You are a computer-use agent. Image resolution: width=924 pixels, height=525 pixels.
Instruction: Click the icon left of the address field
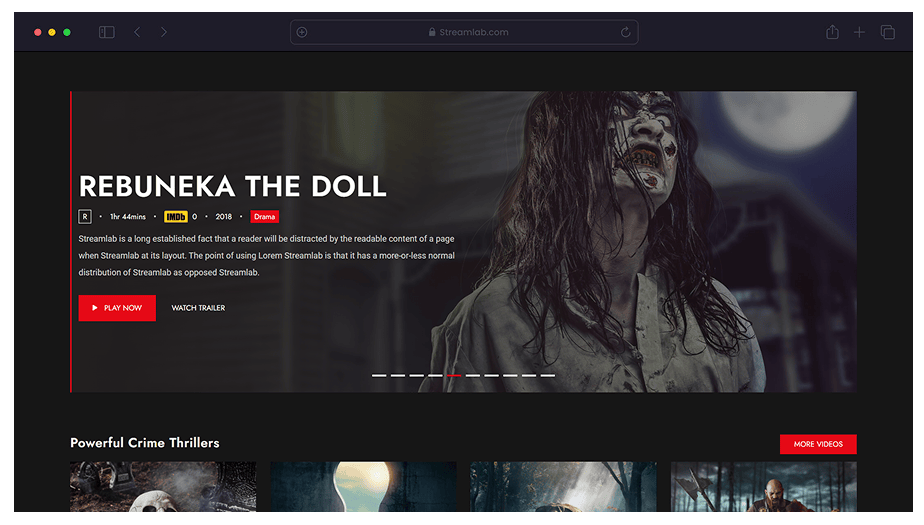click(x=302, y=32)
